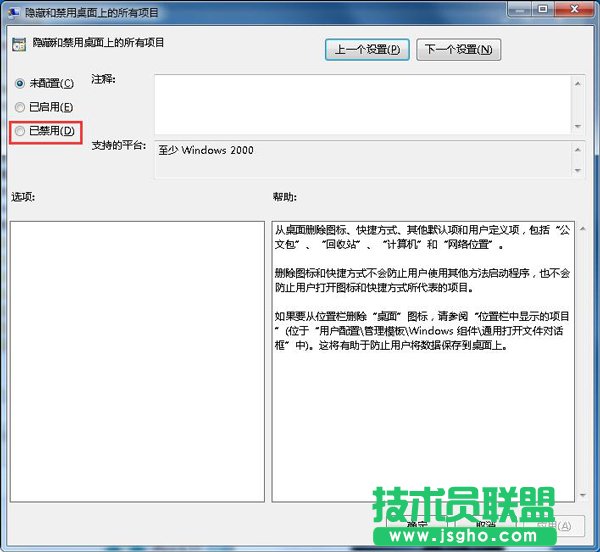The width and height of the screenshot is (600, 552).
Task: Minimize the dialog window
Action: coord(520,9)
